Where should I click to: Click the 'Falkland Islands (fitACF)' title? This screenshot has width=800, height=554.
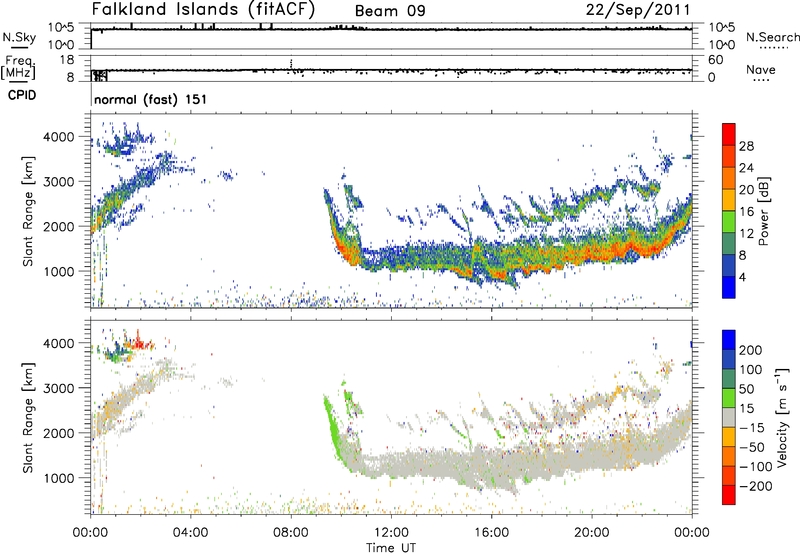203,10
